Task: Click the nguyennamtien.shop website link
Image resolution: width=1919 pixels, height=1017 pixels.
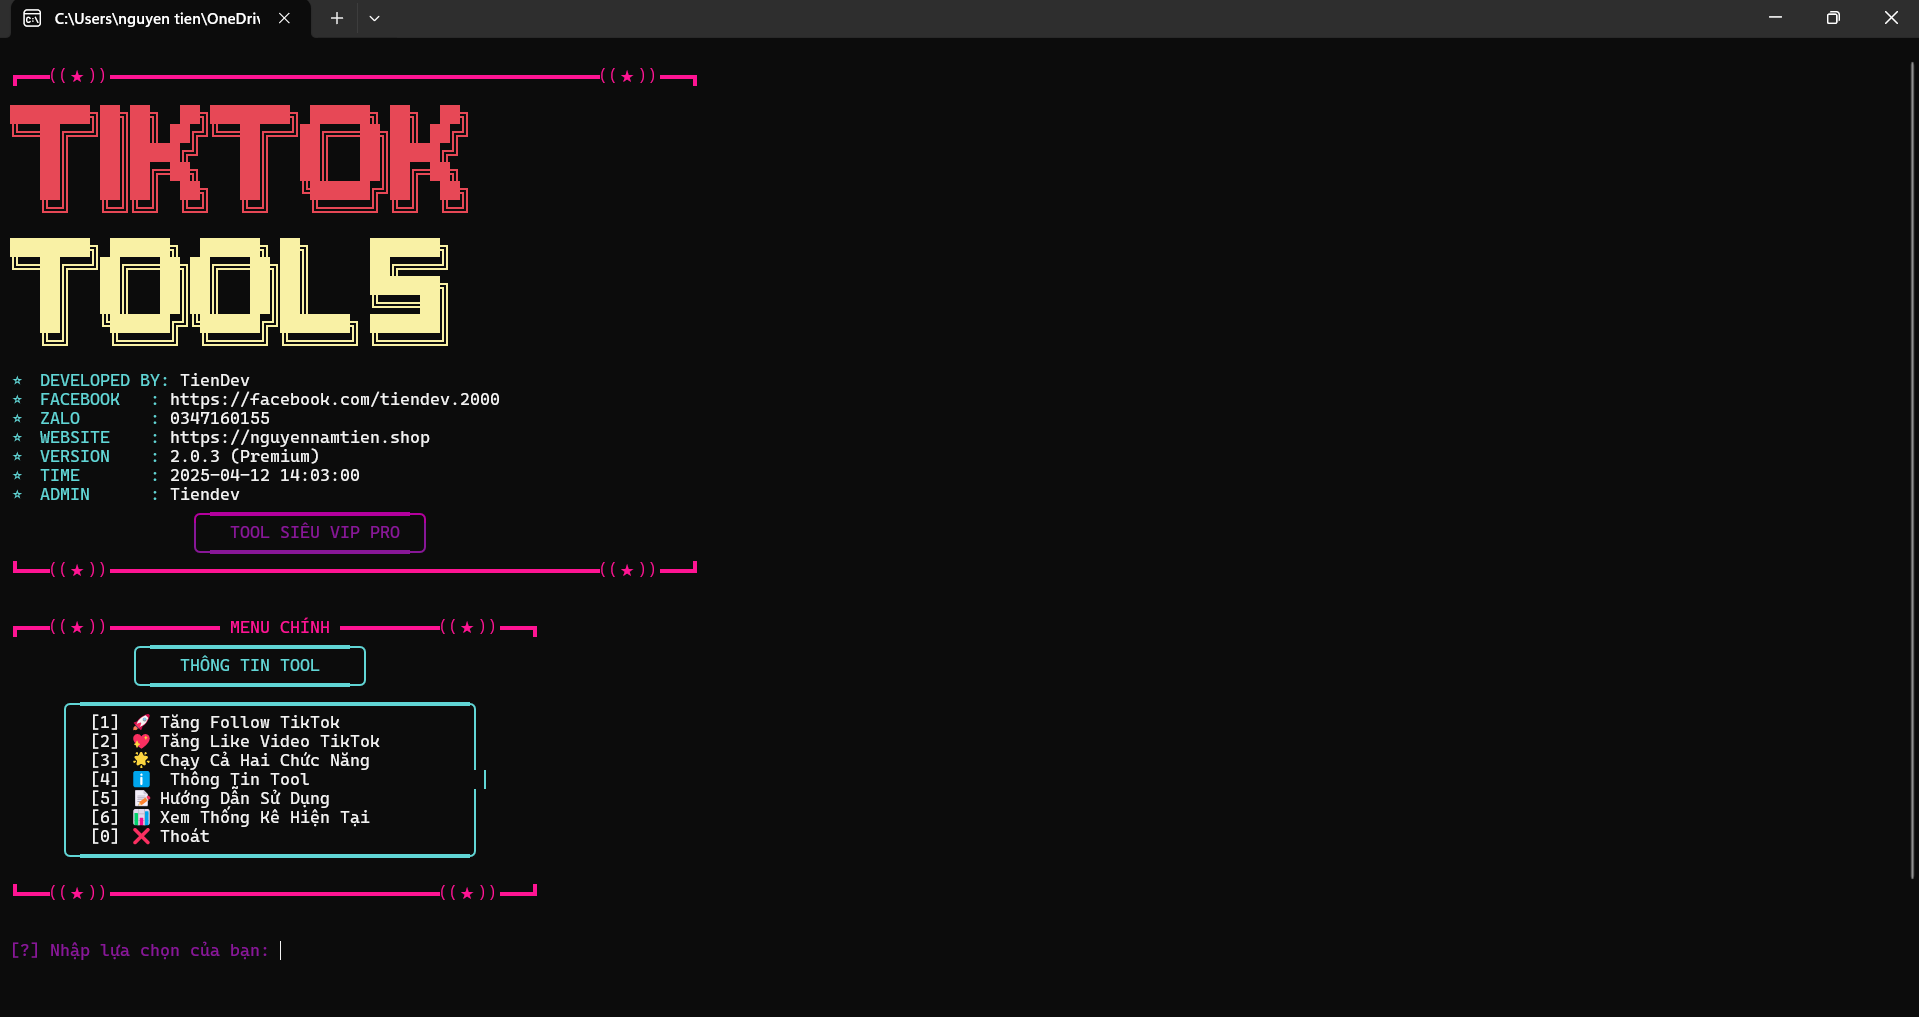Action: coord(299,437)
